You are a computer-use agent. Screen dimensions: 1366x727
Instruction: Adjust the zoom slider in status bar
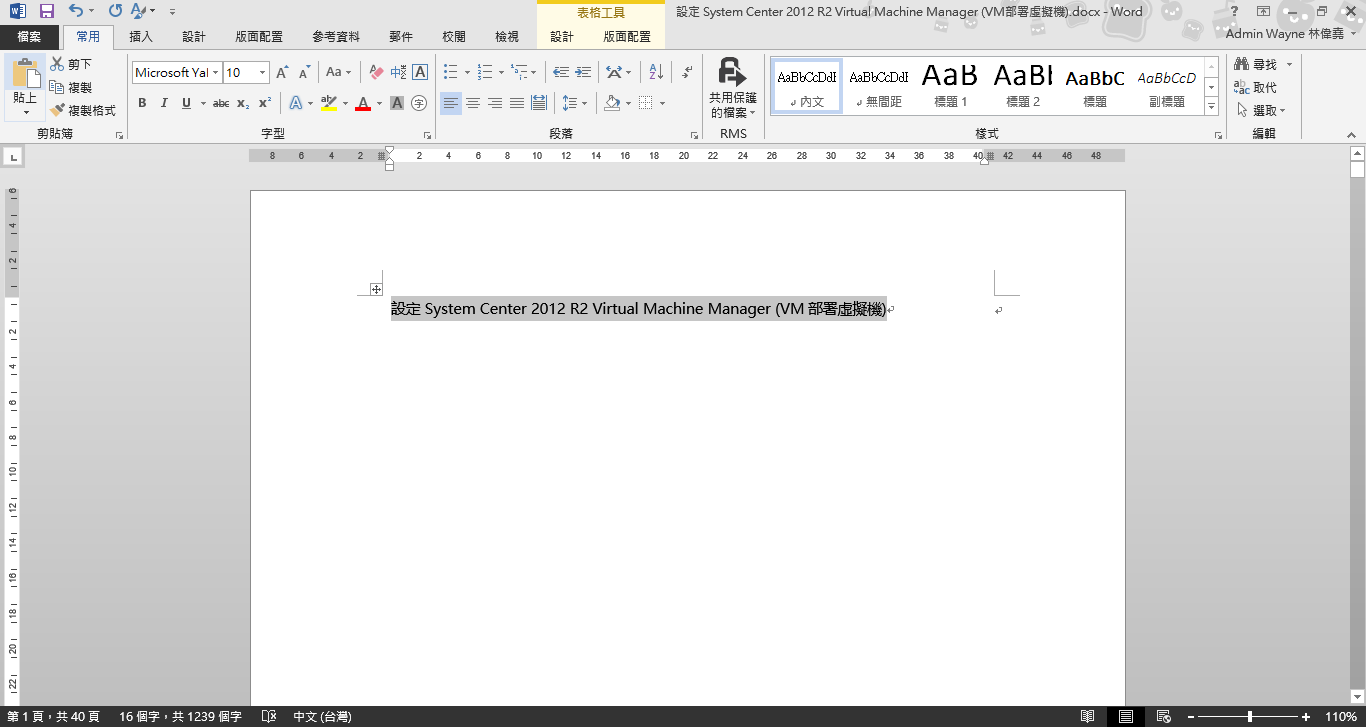1250,716
